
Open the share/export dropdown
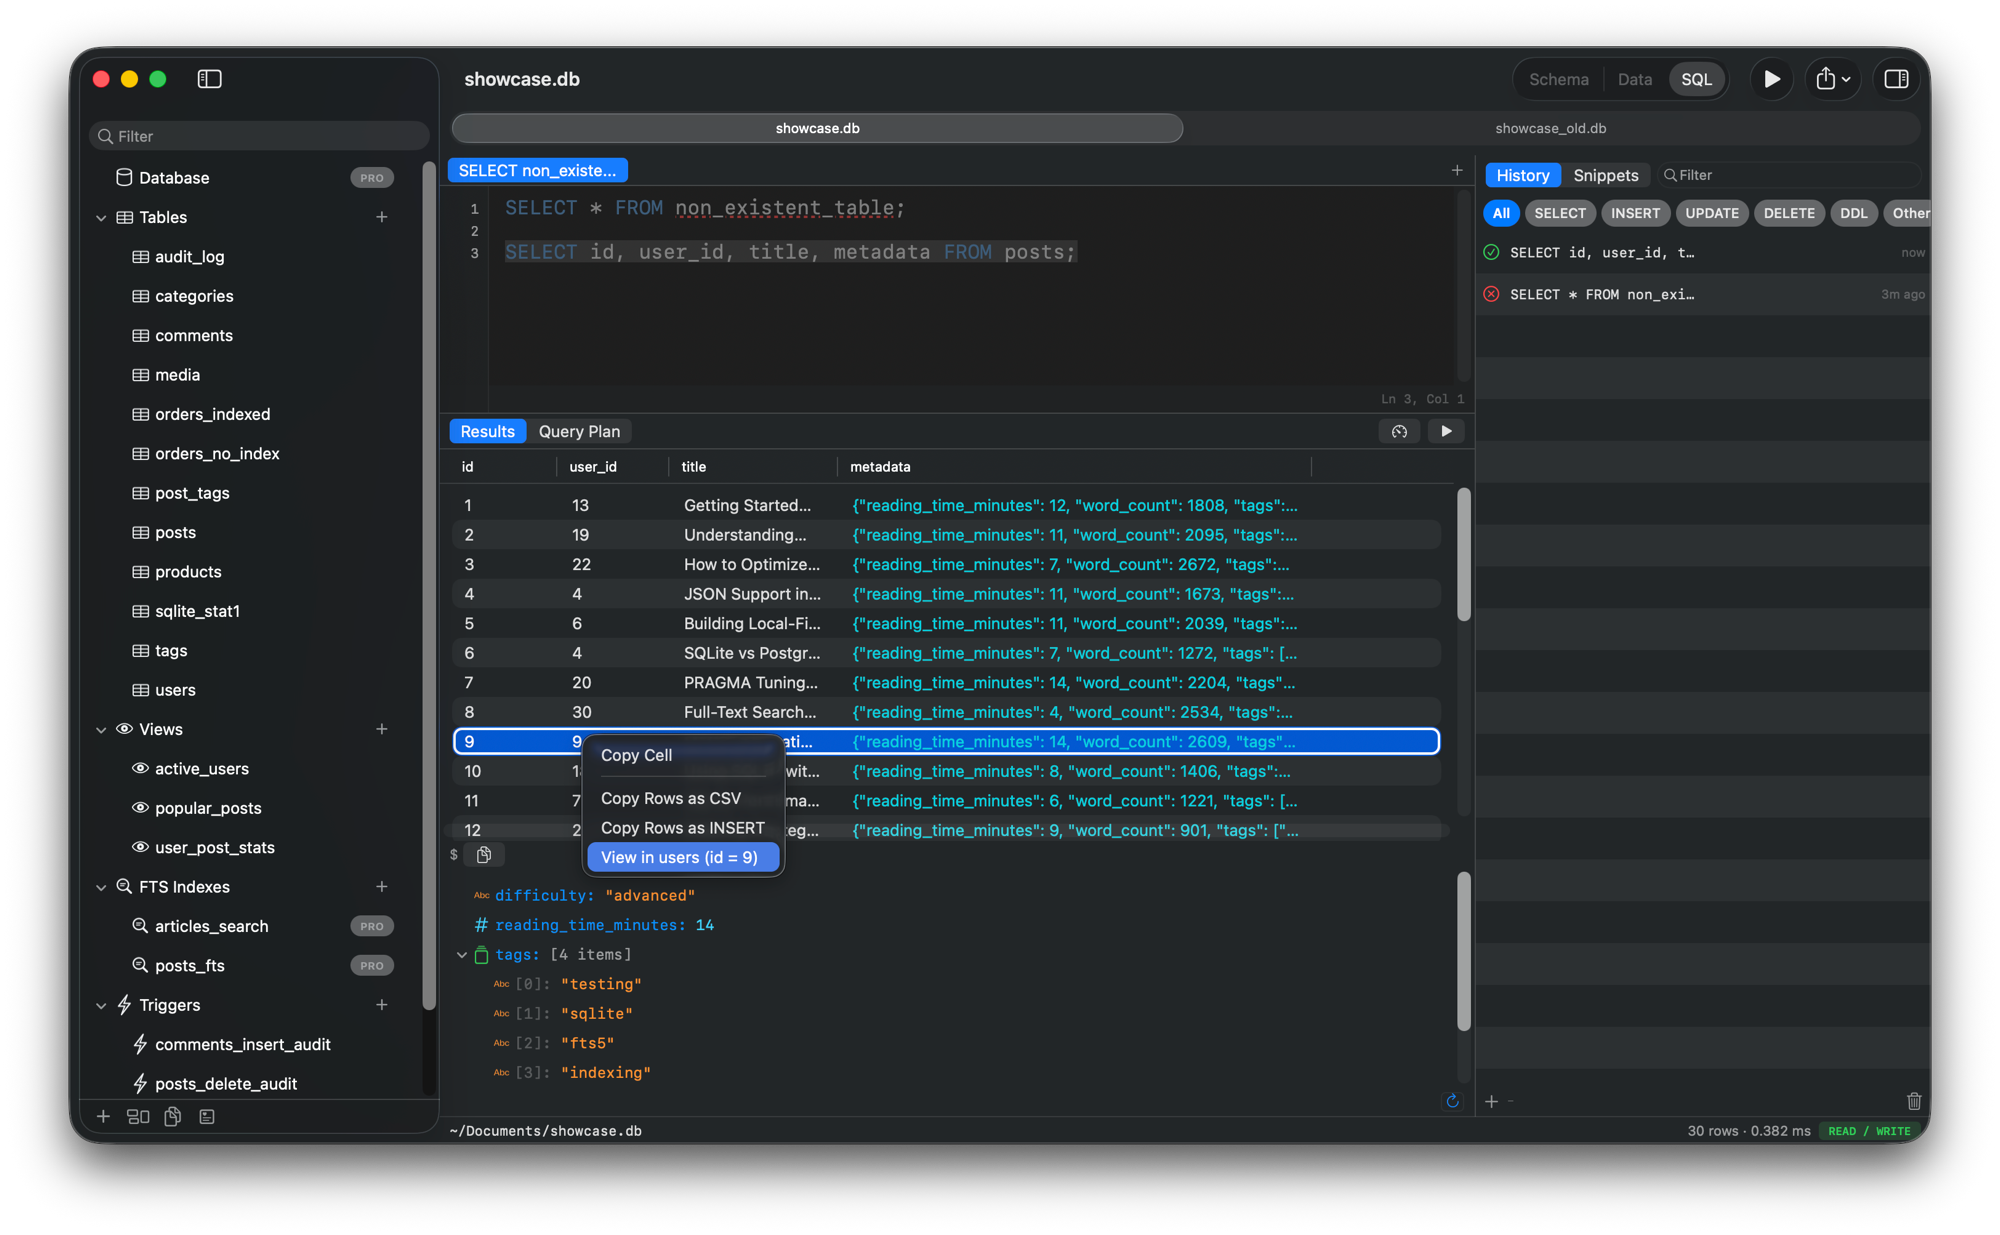point(1833,79)
